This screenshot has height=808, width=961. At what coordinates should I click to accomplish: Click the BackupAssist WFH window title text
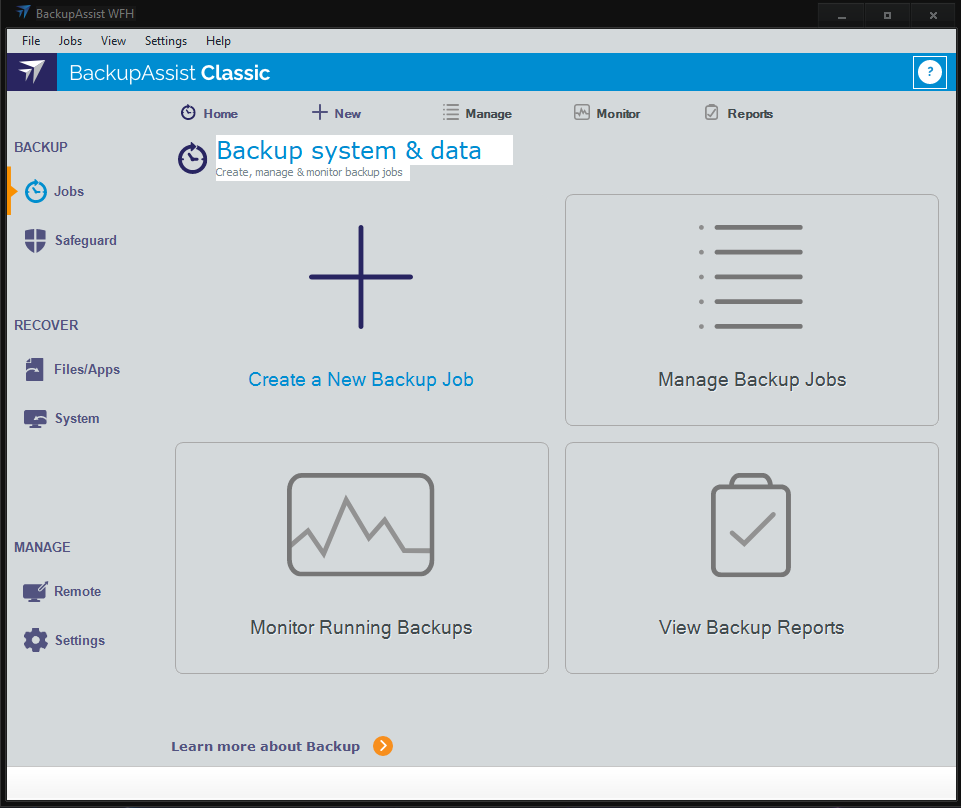[85, 13]
